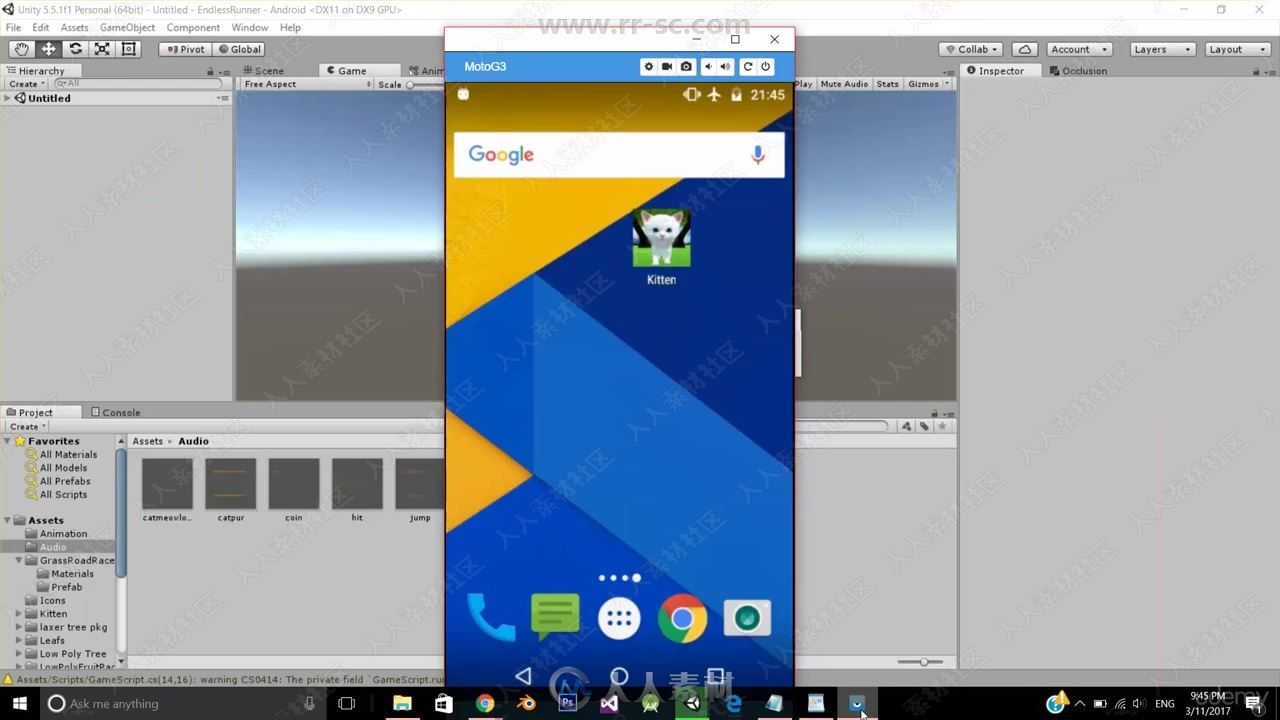This screenshot has width=1280, height=720.
Task: Select the coin audio clip
Action: click(294, 491)
